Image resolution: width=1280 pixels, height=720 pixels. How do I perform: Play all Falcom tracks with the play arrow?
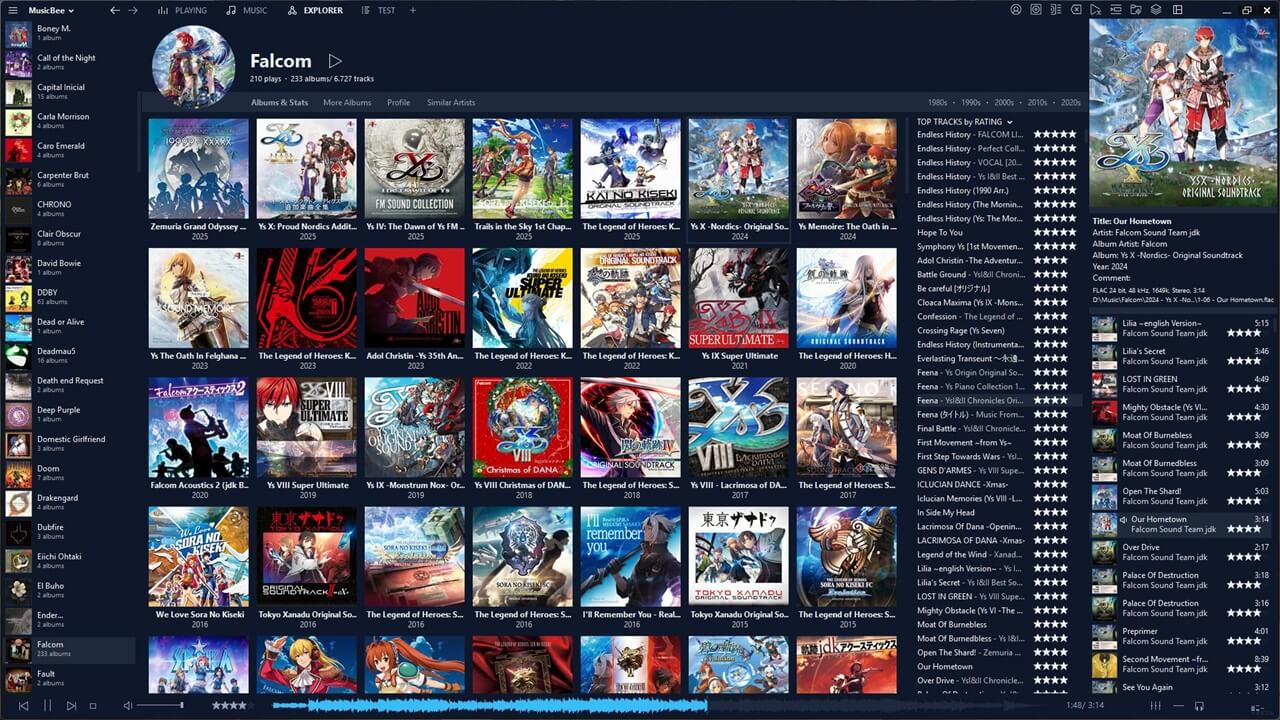coord(335,61)
